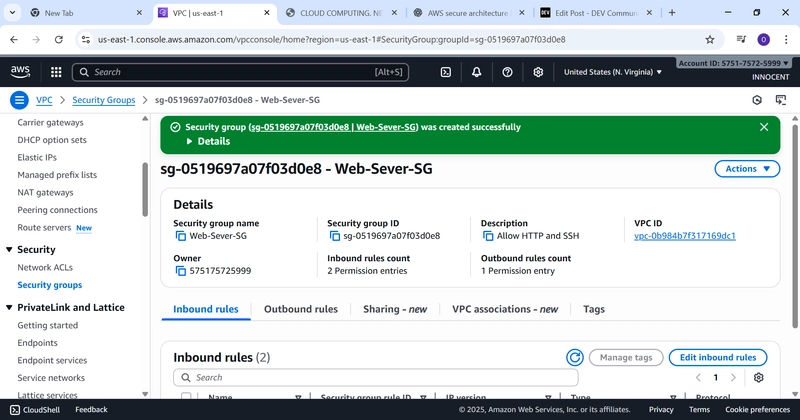Copy the security group ID value
The width and height of the screenshot is (800, 420).
pyautogui.click(x=335, y=236)
